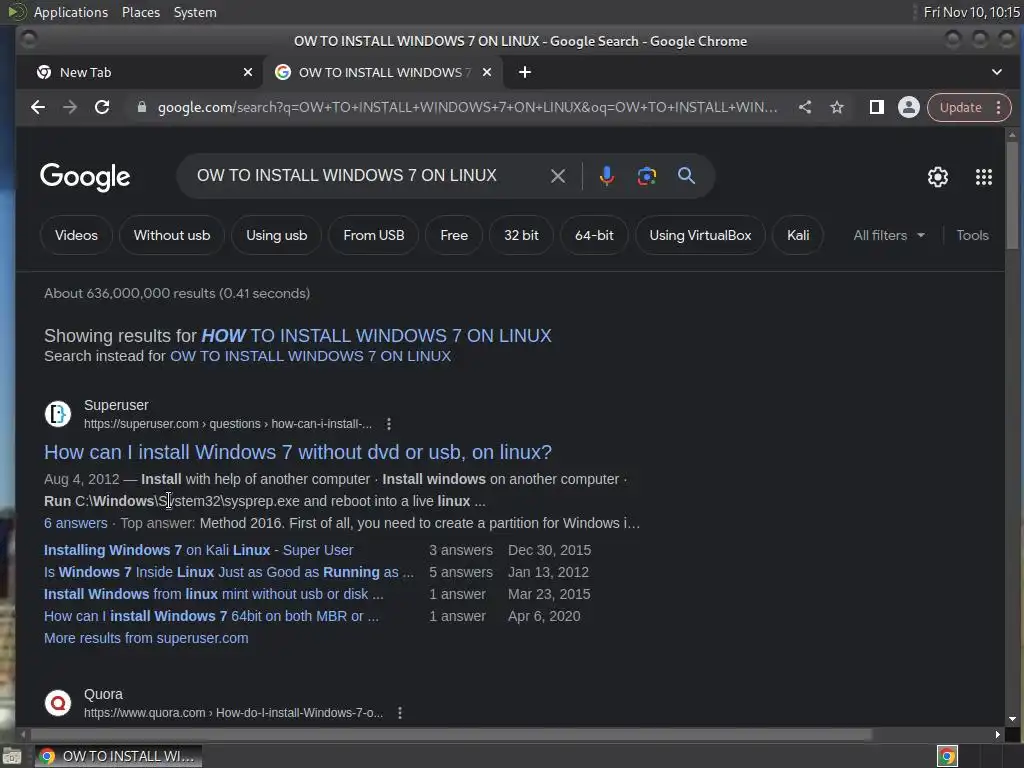Switch to the New Tab tab
Image resolution: width=1024 pixels, height=768 pixels.
(140, 72)
